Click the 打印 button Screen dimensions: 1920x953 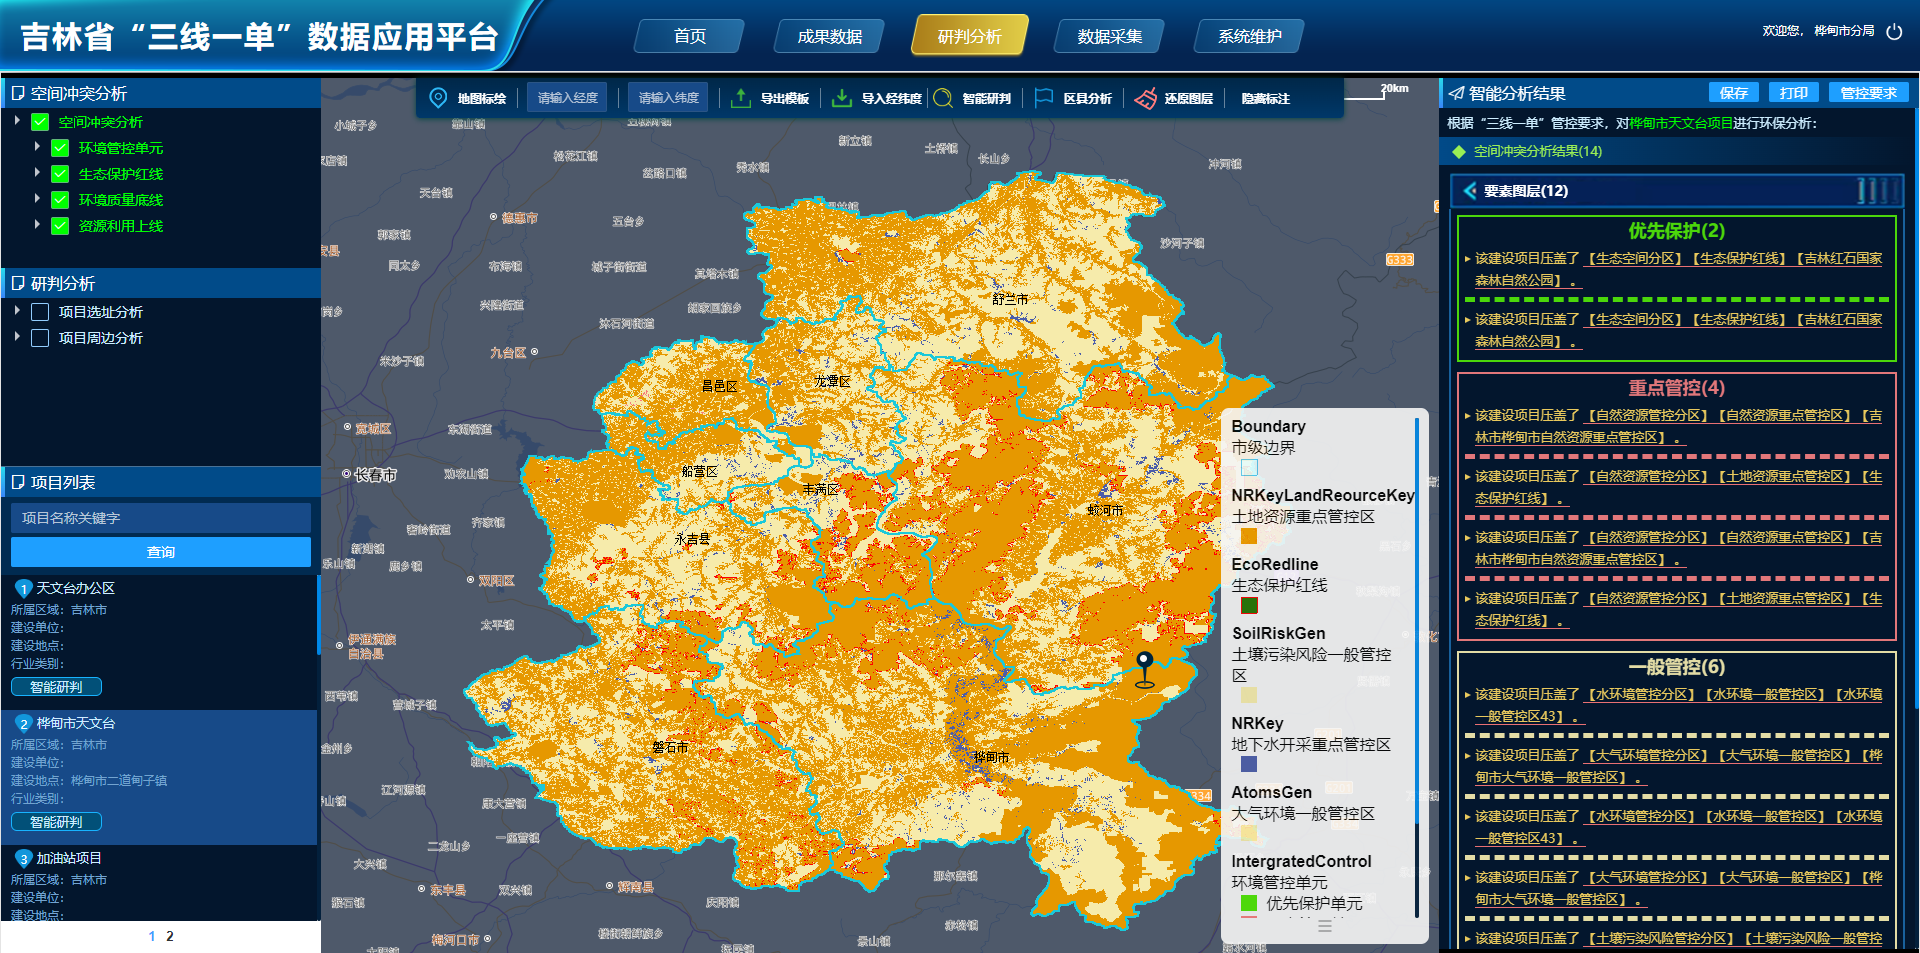(x=1793, y=93)
